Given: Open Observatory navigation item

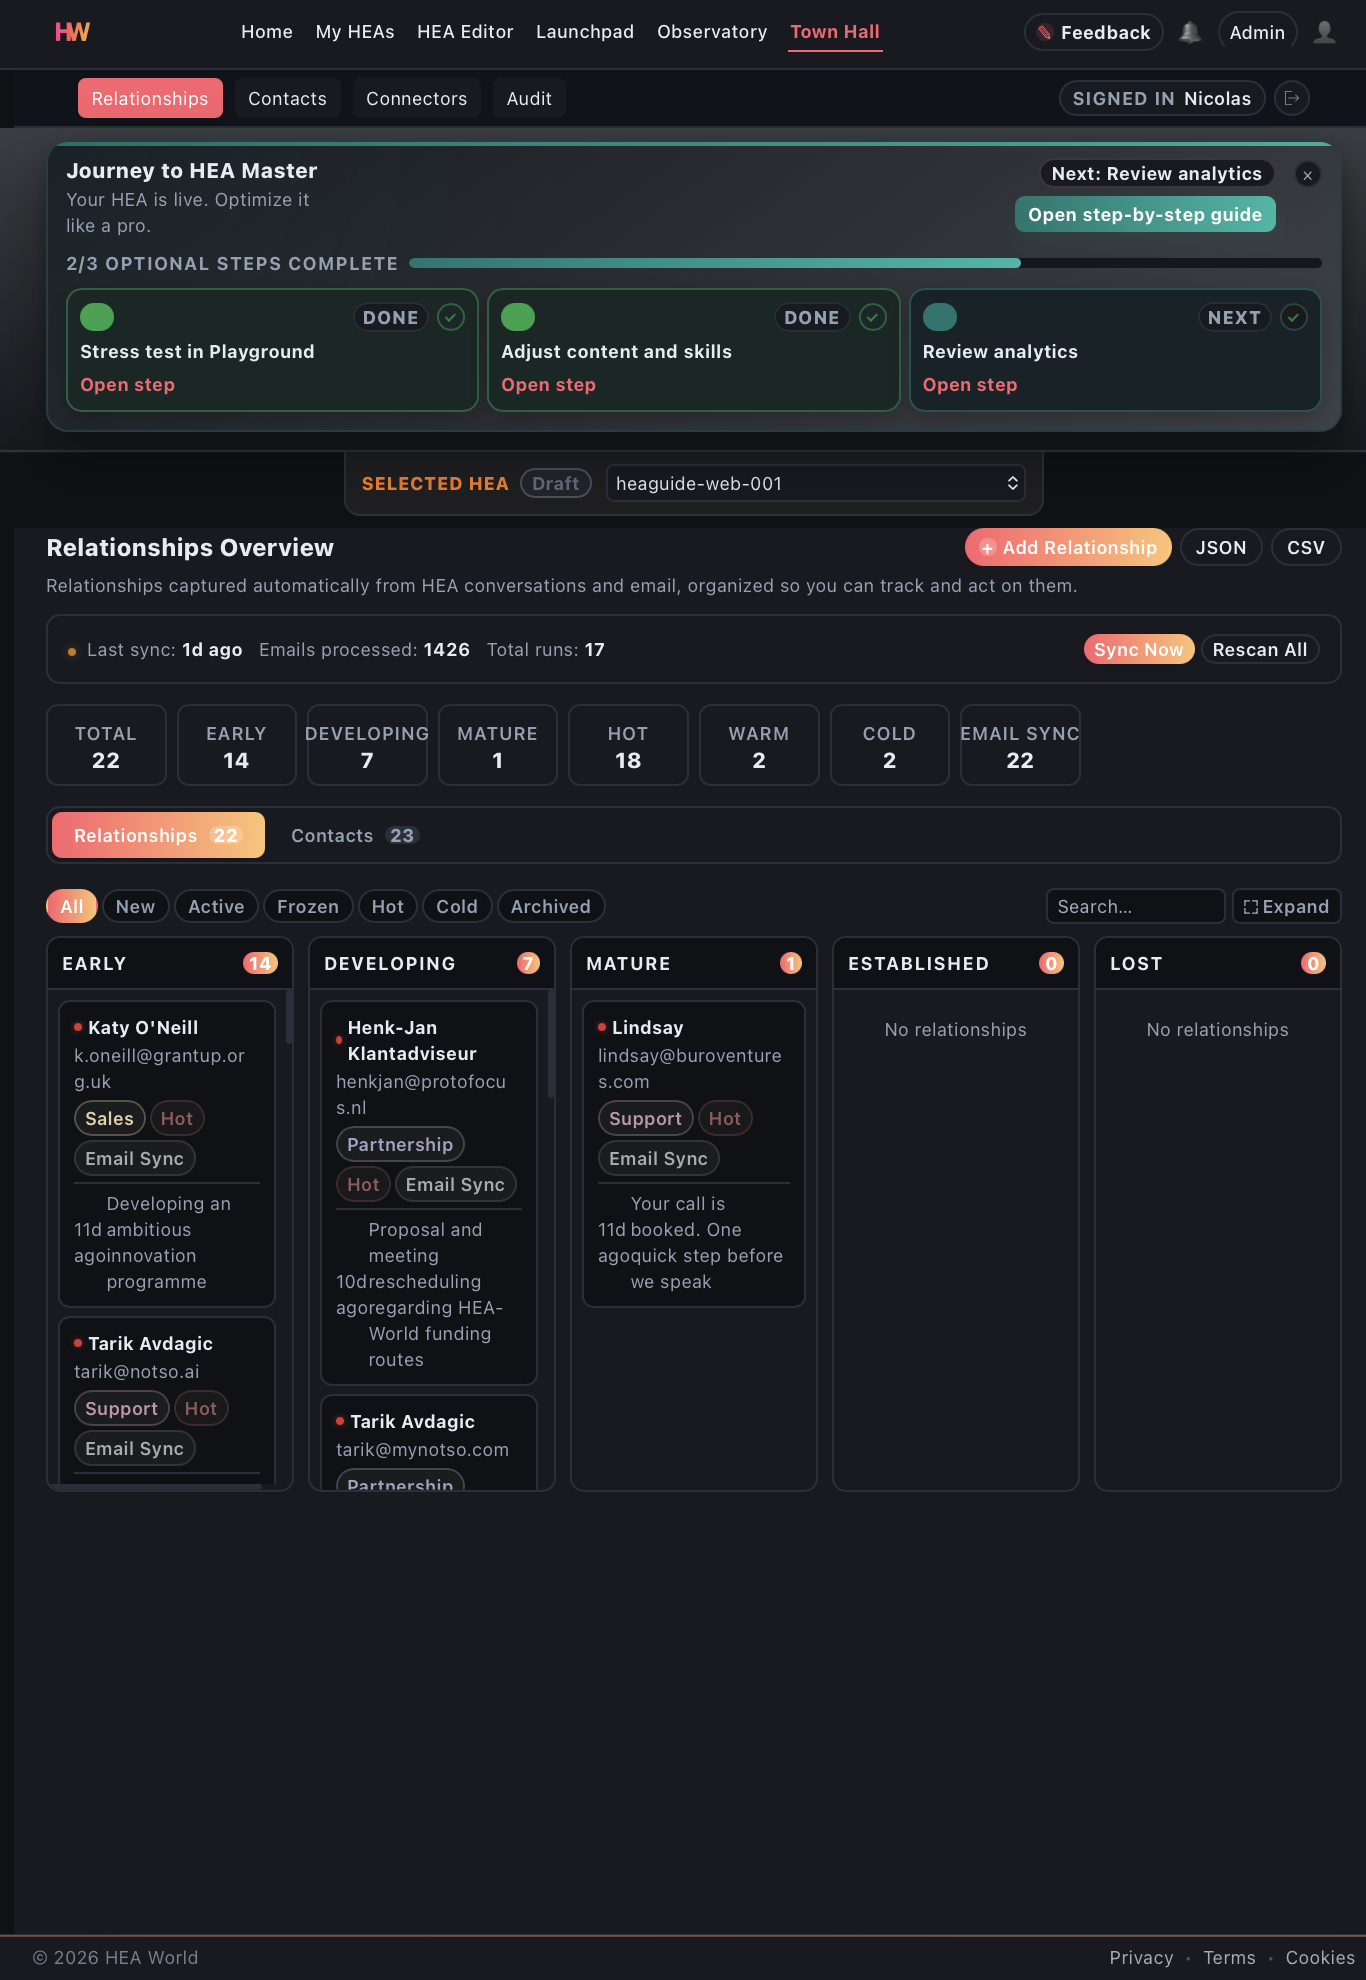Looking at the screenshot, I should point(712,32).
